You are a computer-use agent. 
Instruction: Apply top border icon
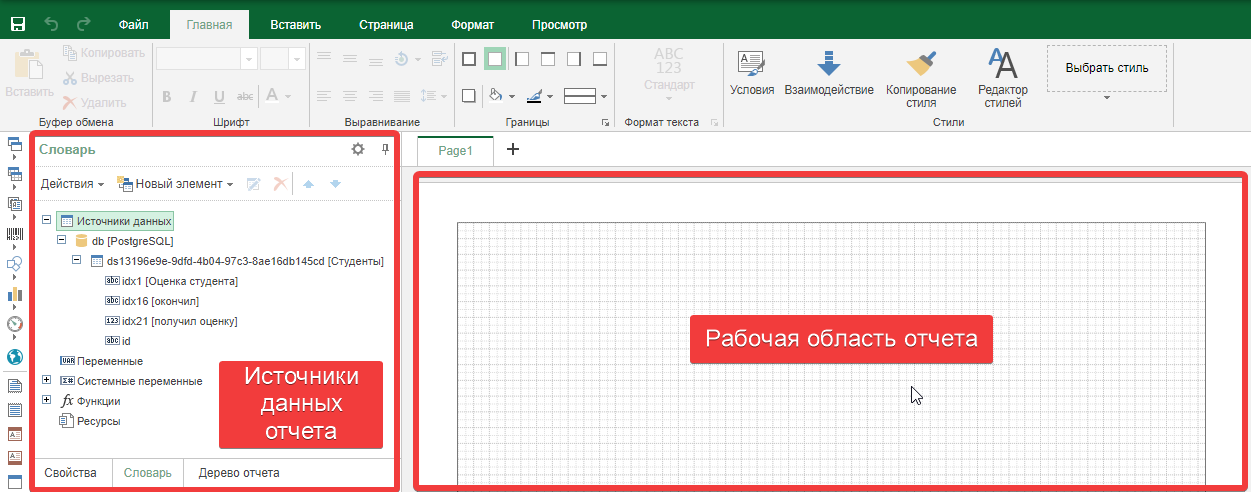547,59
